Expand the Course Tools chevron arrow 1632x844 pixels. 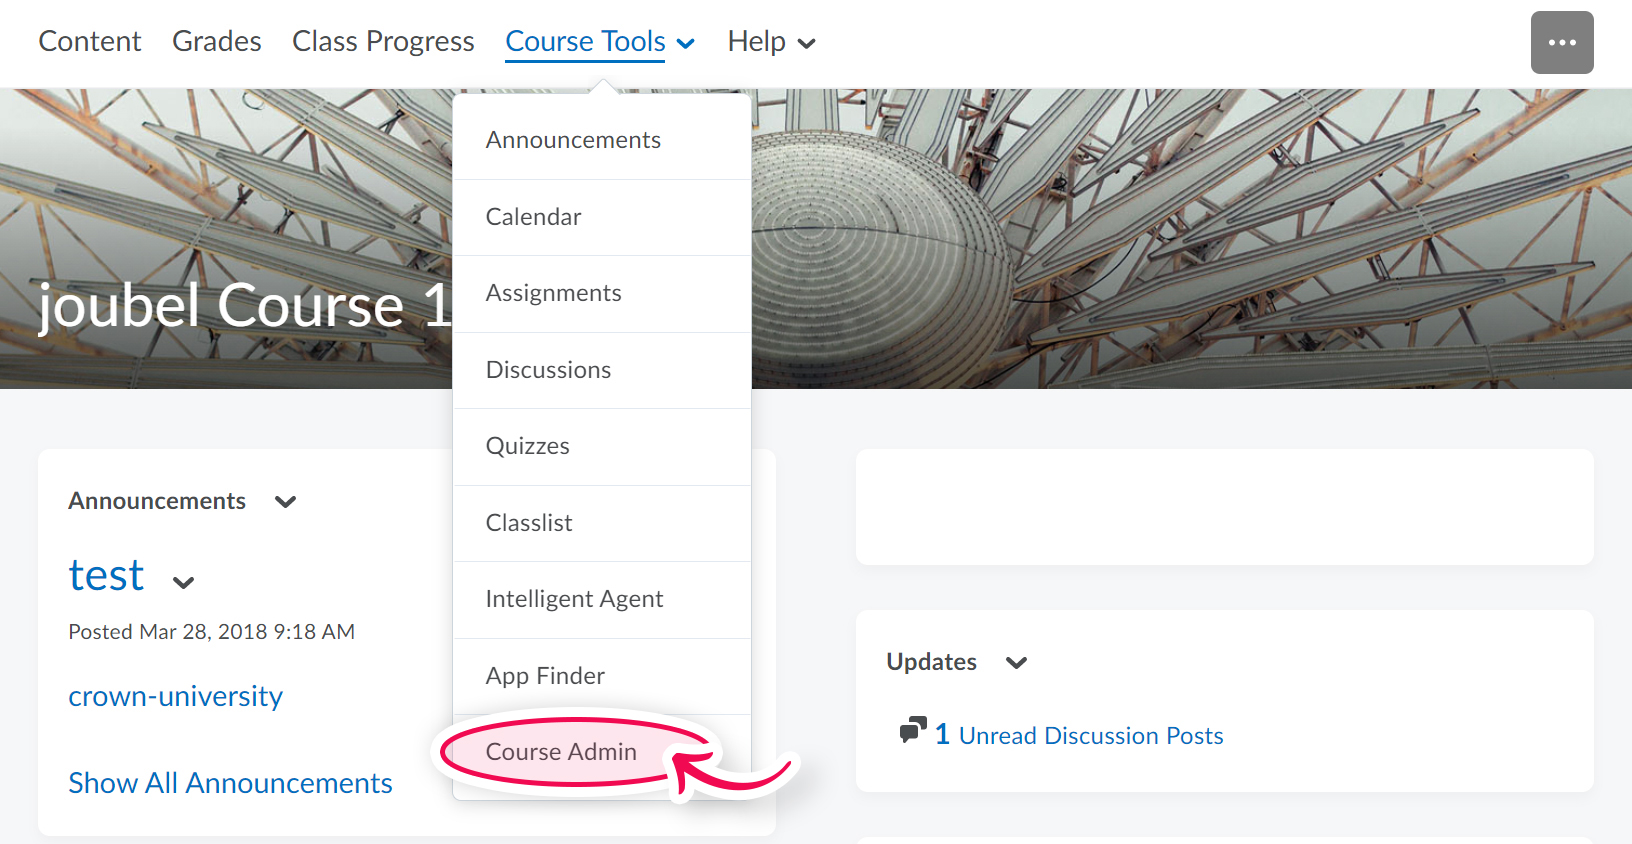(686, 43)
